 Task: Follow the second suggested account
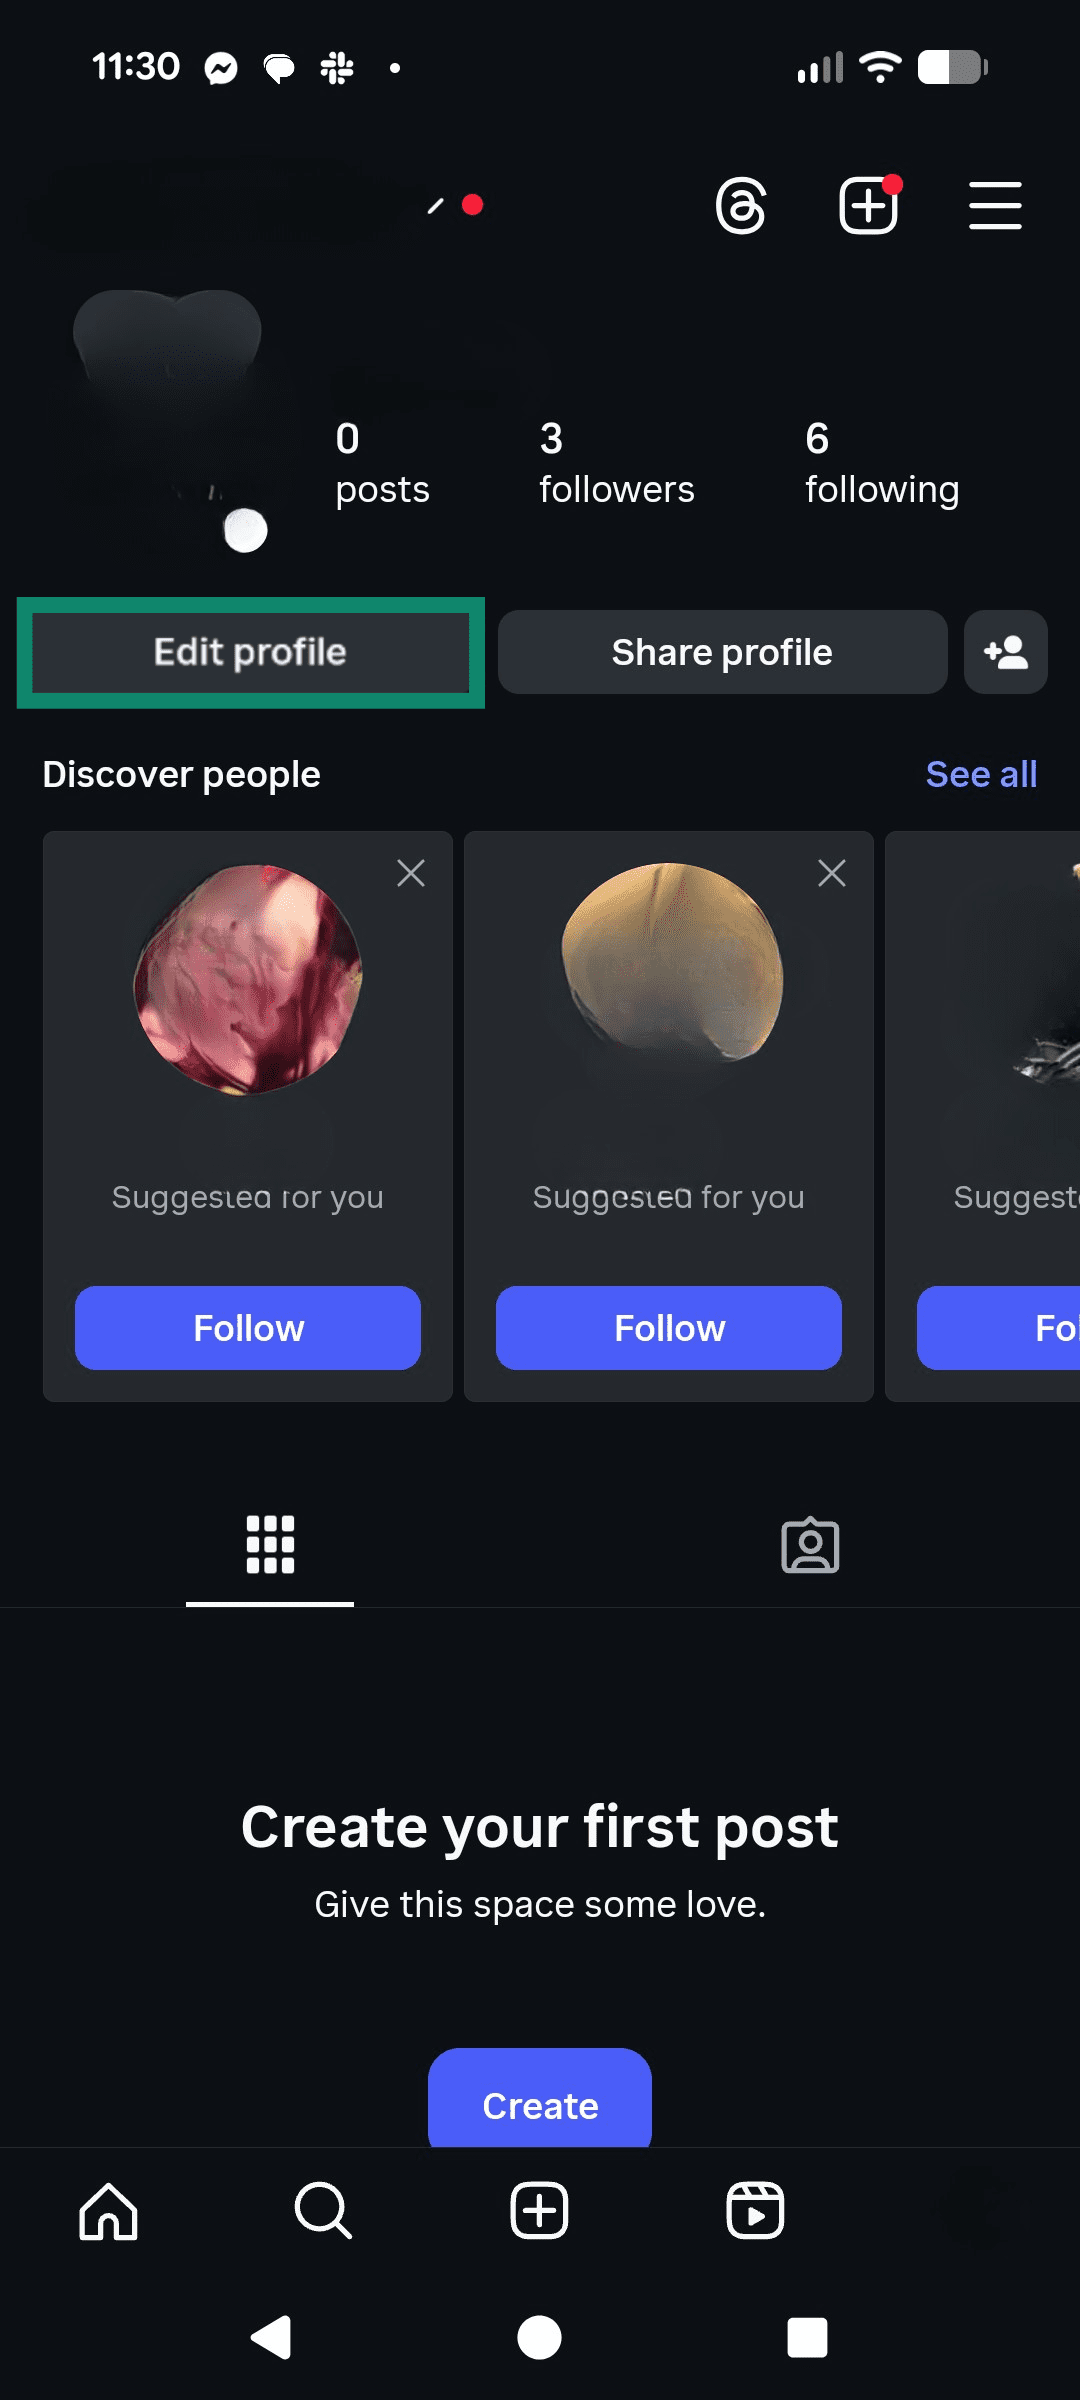[668, 1328]
